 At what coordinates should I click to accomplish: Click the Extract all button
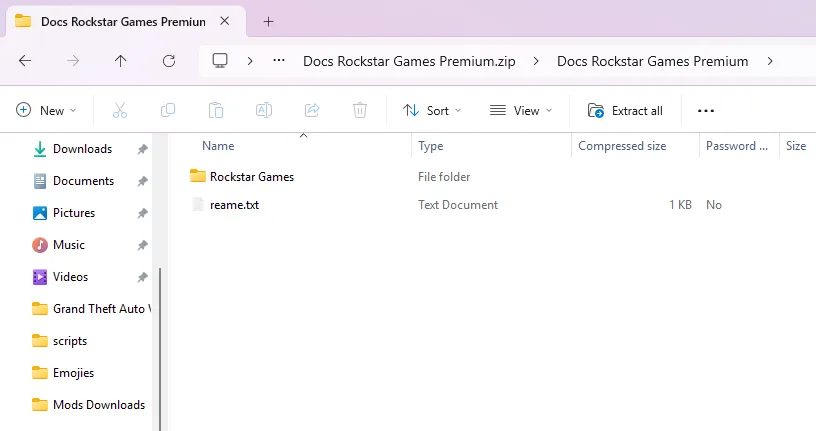click(x=625, y=110)
